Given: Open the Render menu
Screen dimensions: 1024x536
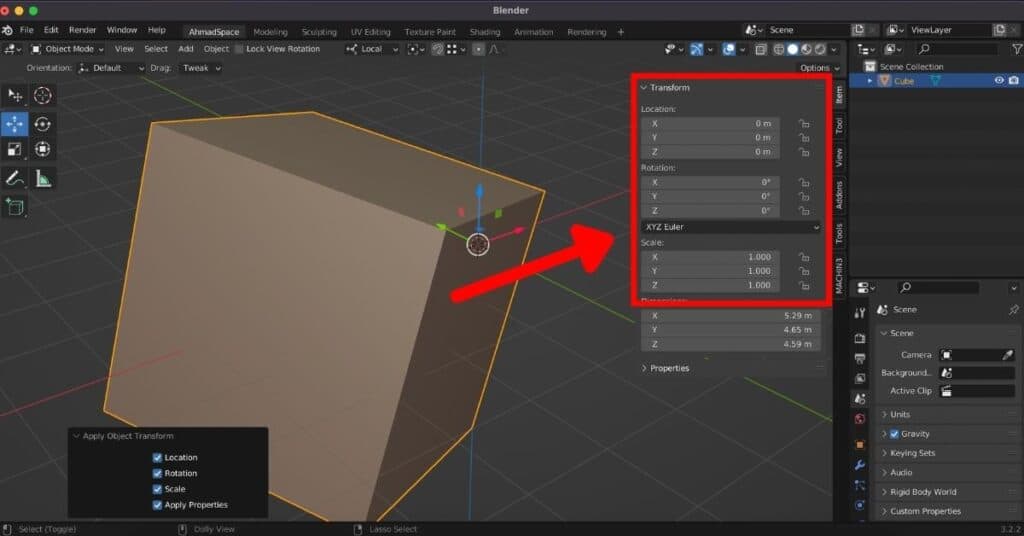Looking at the screenshot, I should click(x=82, y=31).
